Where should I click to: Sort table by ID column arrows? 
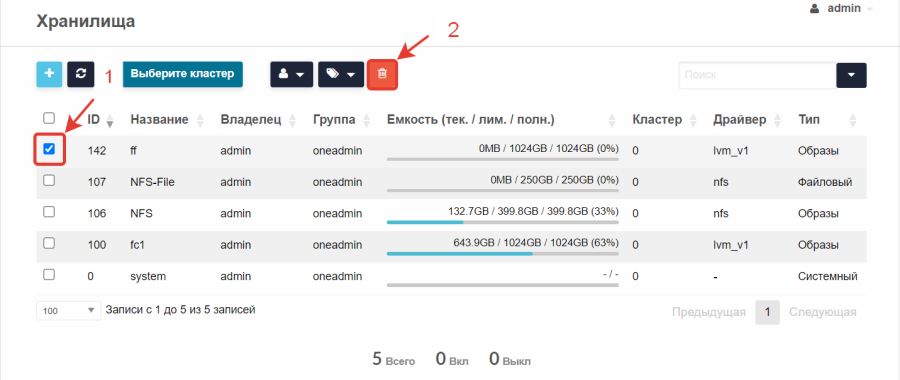110,120
